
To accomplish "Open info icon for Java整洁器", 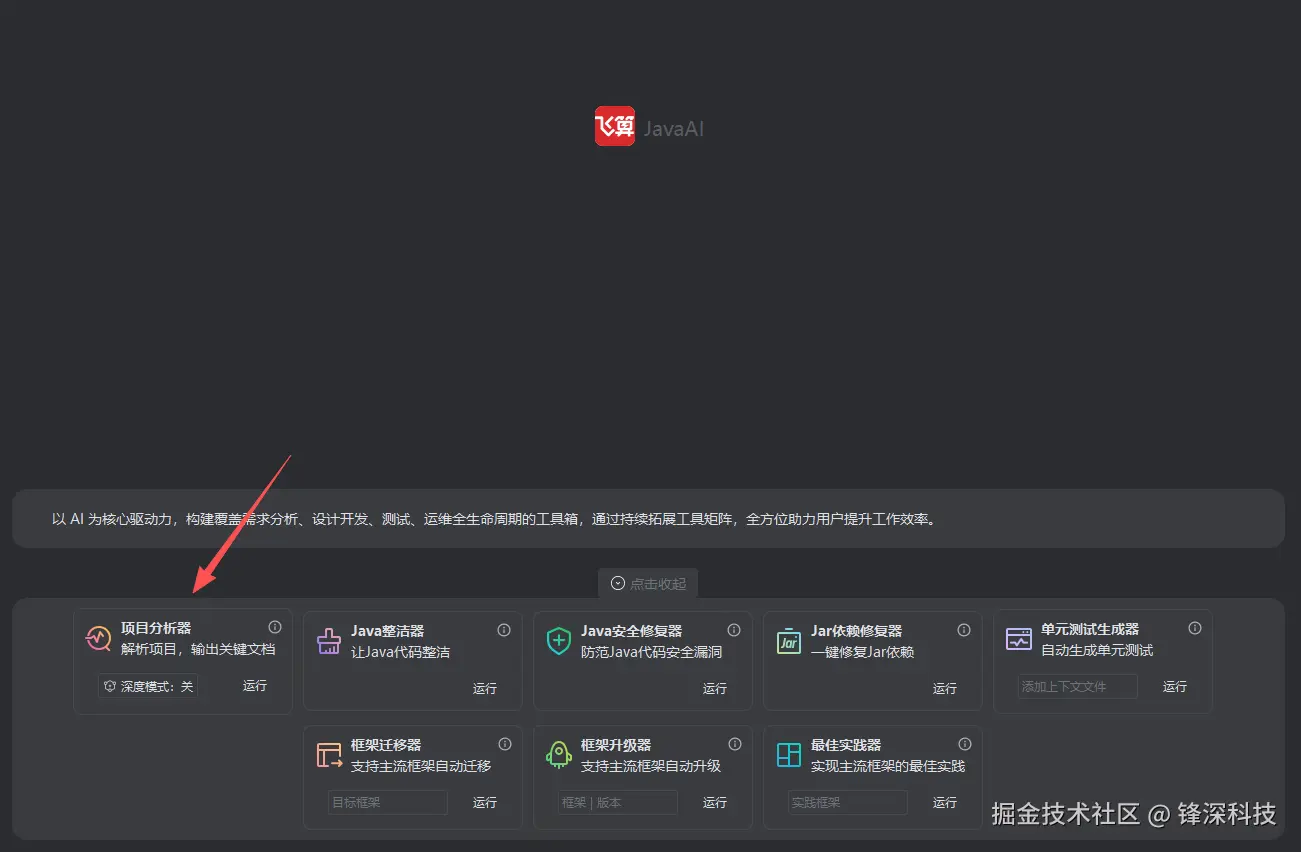I will pos(504,630).
